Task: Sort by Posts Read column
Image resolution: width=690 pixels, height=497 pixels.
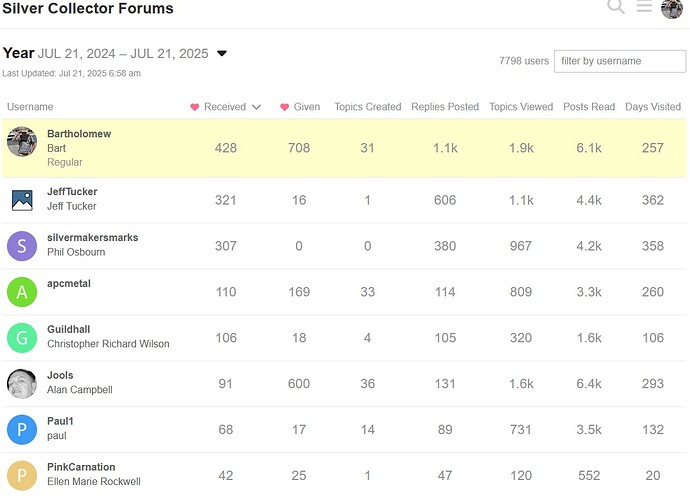Action: (589, 107)
